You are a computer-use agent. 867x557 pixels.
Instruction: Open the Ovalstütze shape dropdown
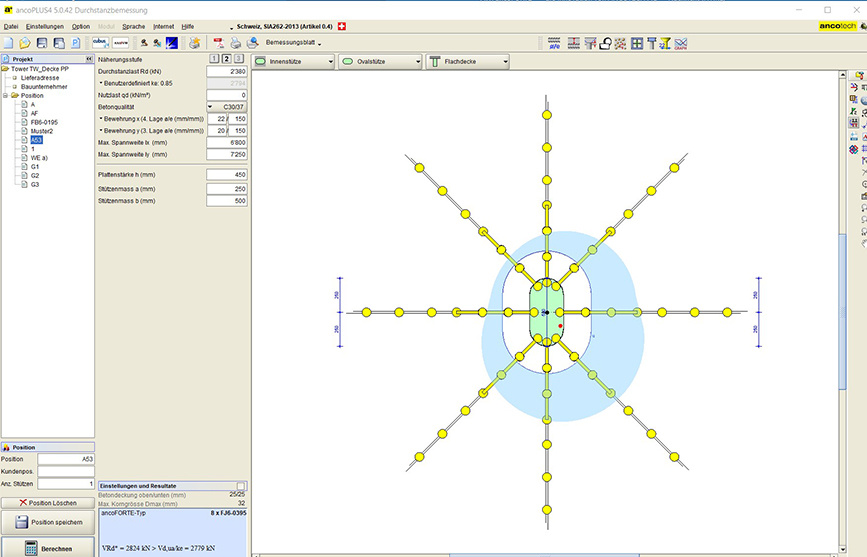pos(380,61)
